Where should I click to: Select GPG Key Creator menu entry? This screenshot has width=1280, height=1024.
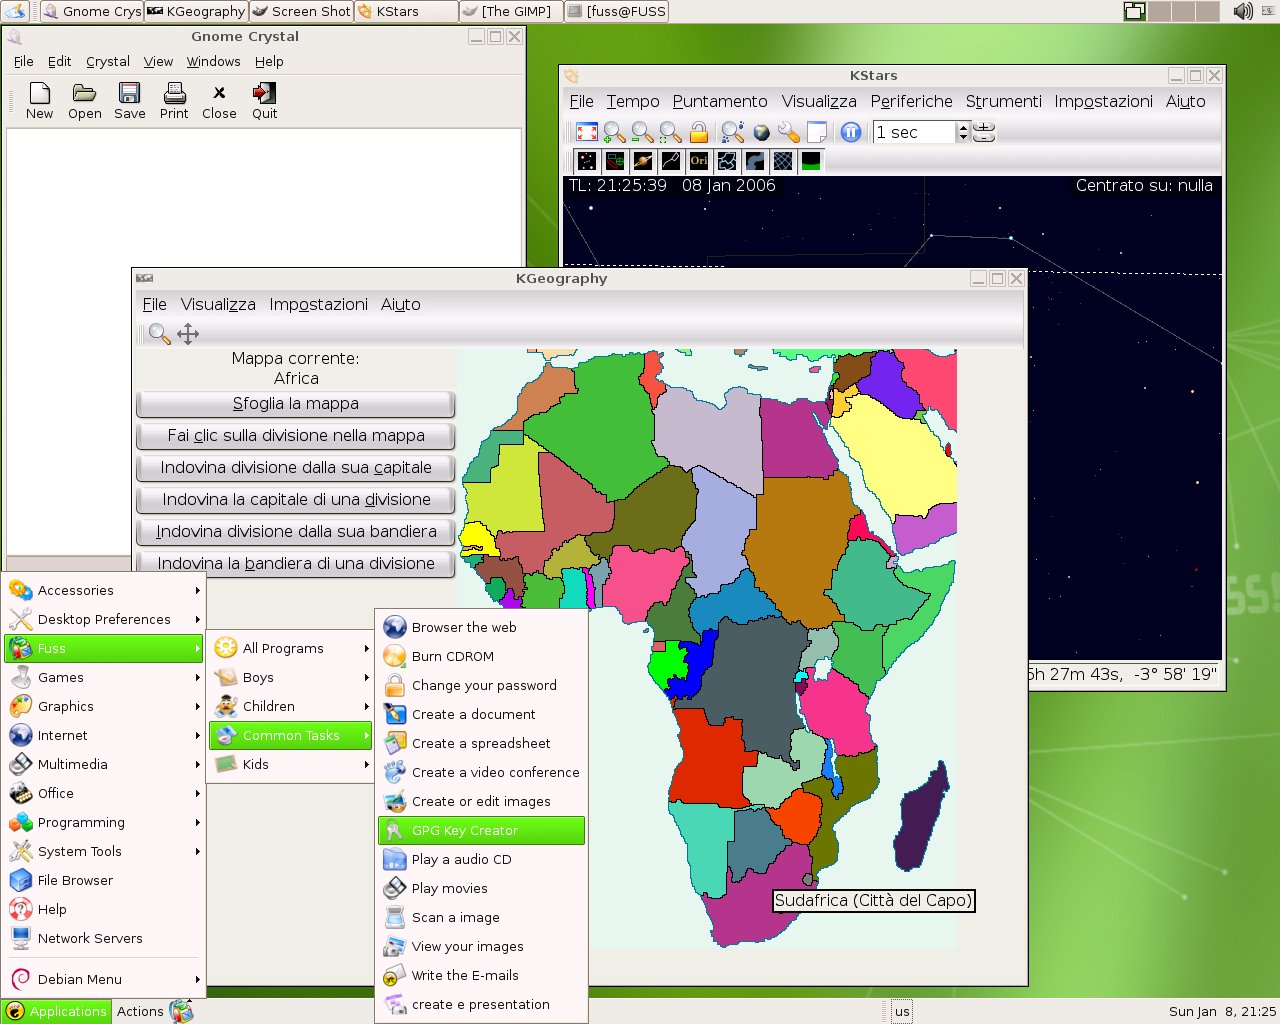481,830
